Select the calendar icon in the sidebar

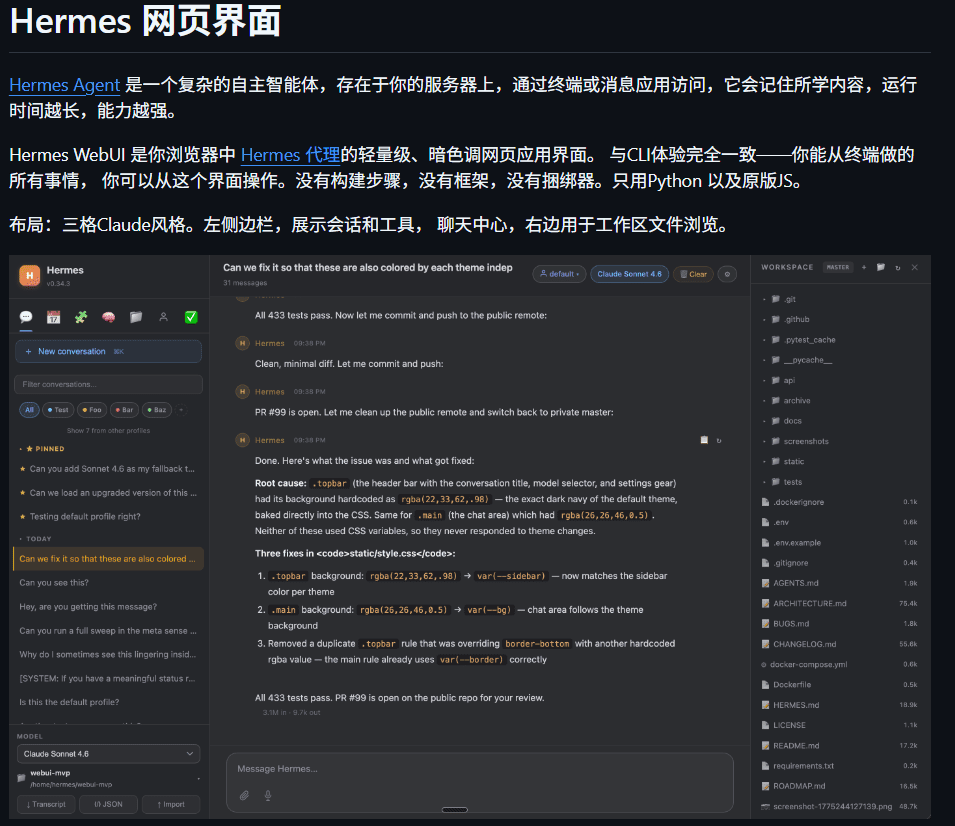pos(53,317)
